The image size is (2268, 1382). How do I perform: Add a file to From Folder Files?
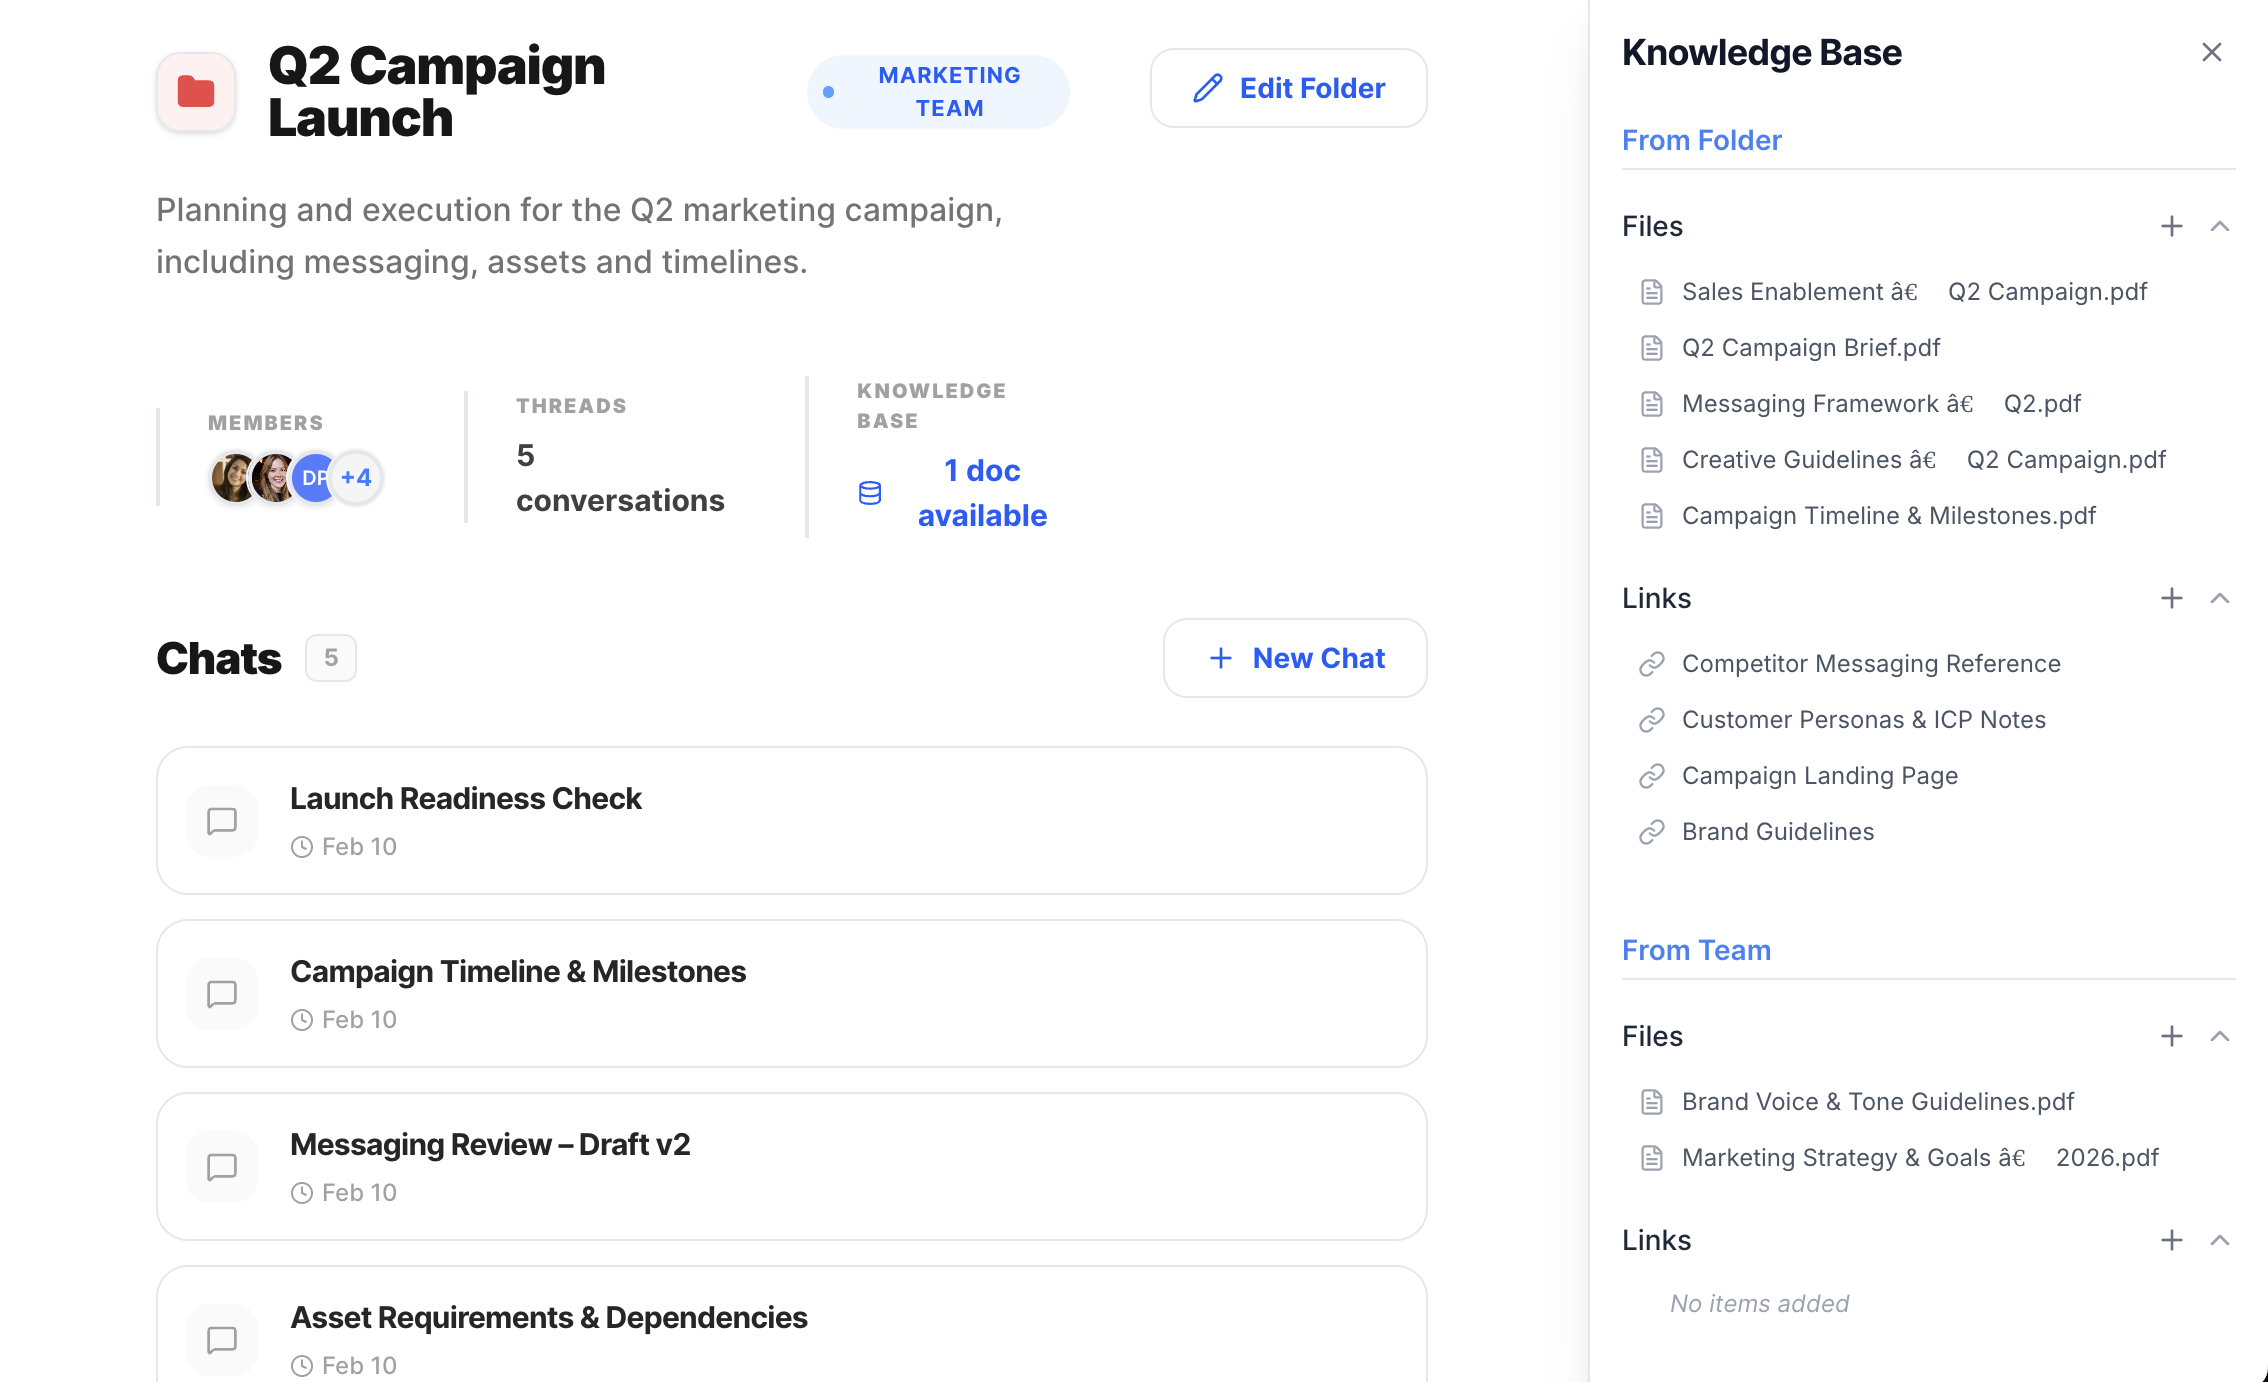pos(2171,227)
